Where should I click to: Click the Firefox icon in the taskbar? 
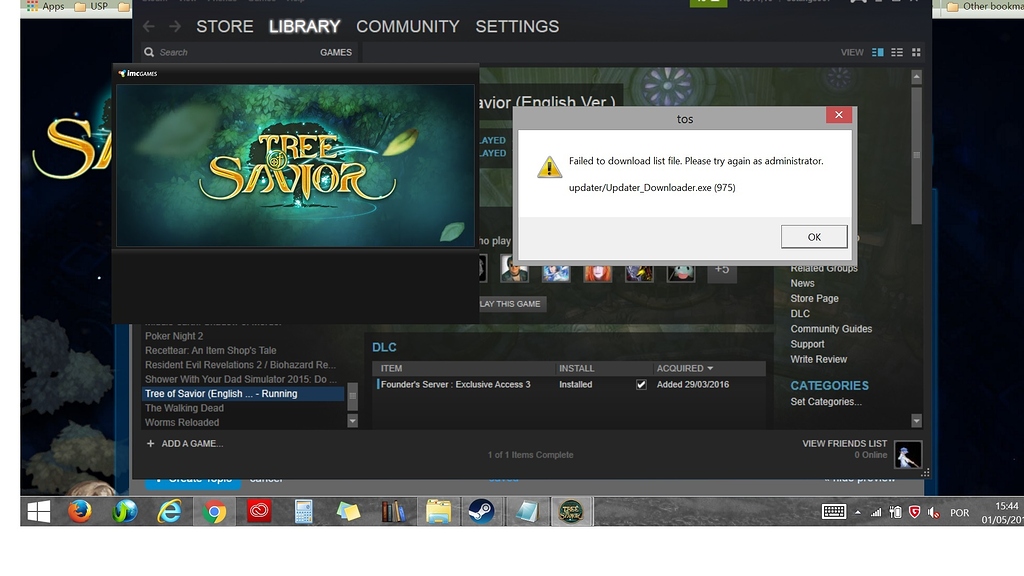81,512
